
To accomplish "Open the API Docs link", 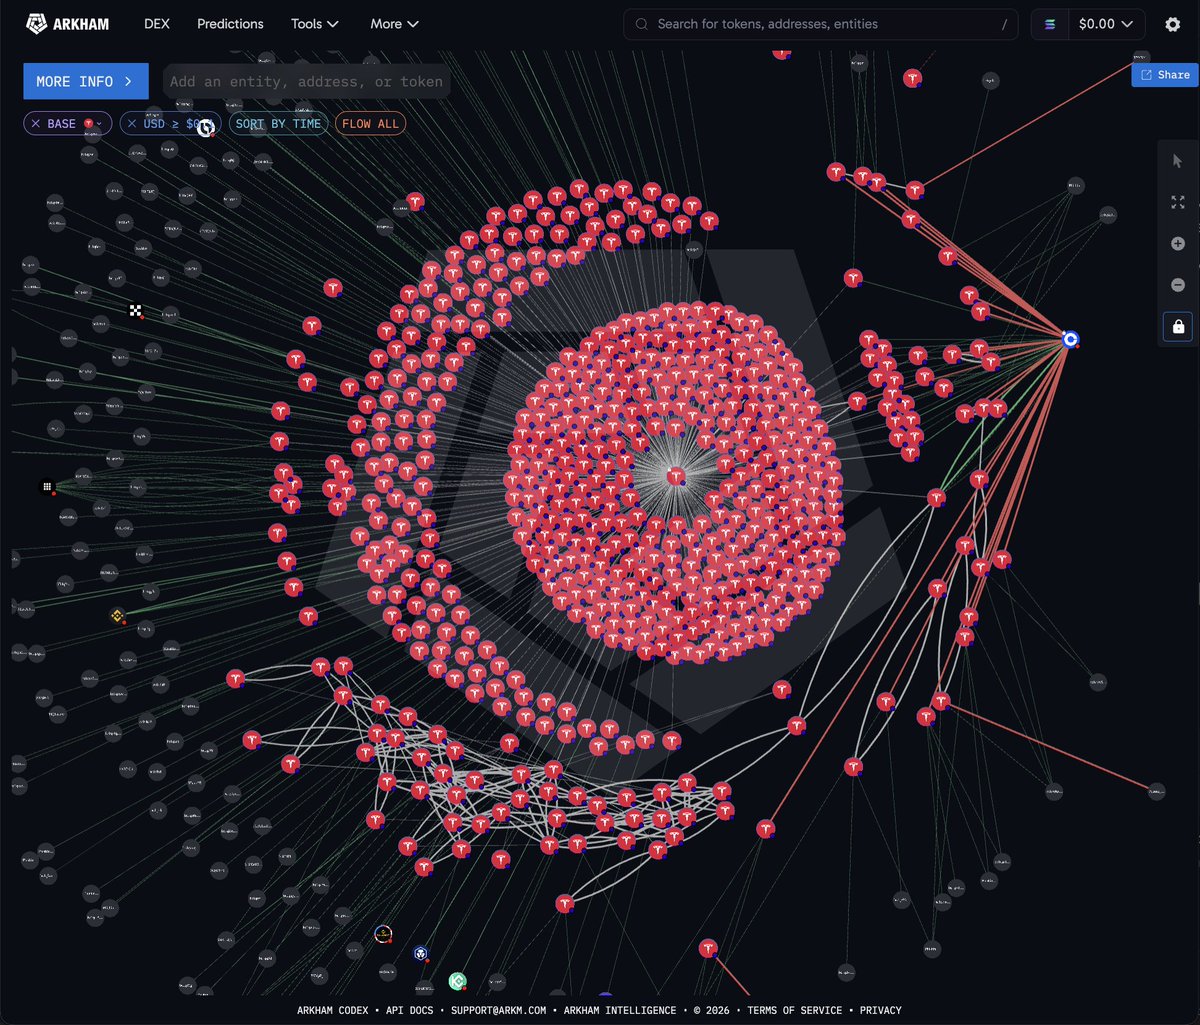I will point(411,1010).
